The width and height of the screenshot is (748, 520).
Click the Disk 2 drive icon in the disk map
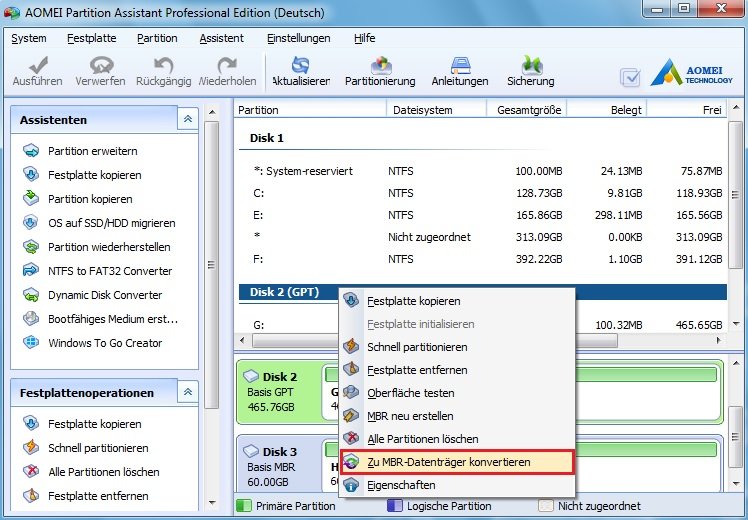point(251,376)
